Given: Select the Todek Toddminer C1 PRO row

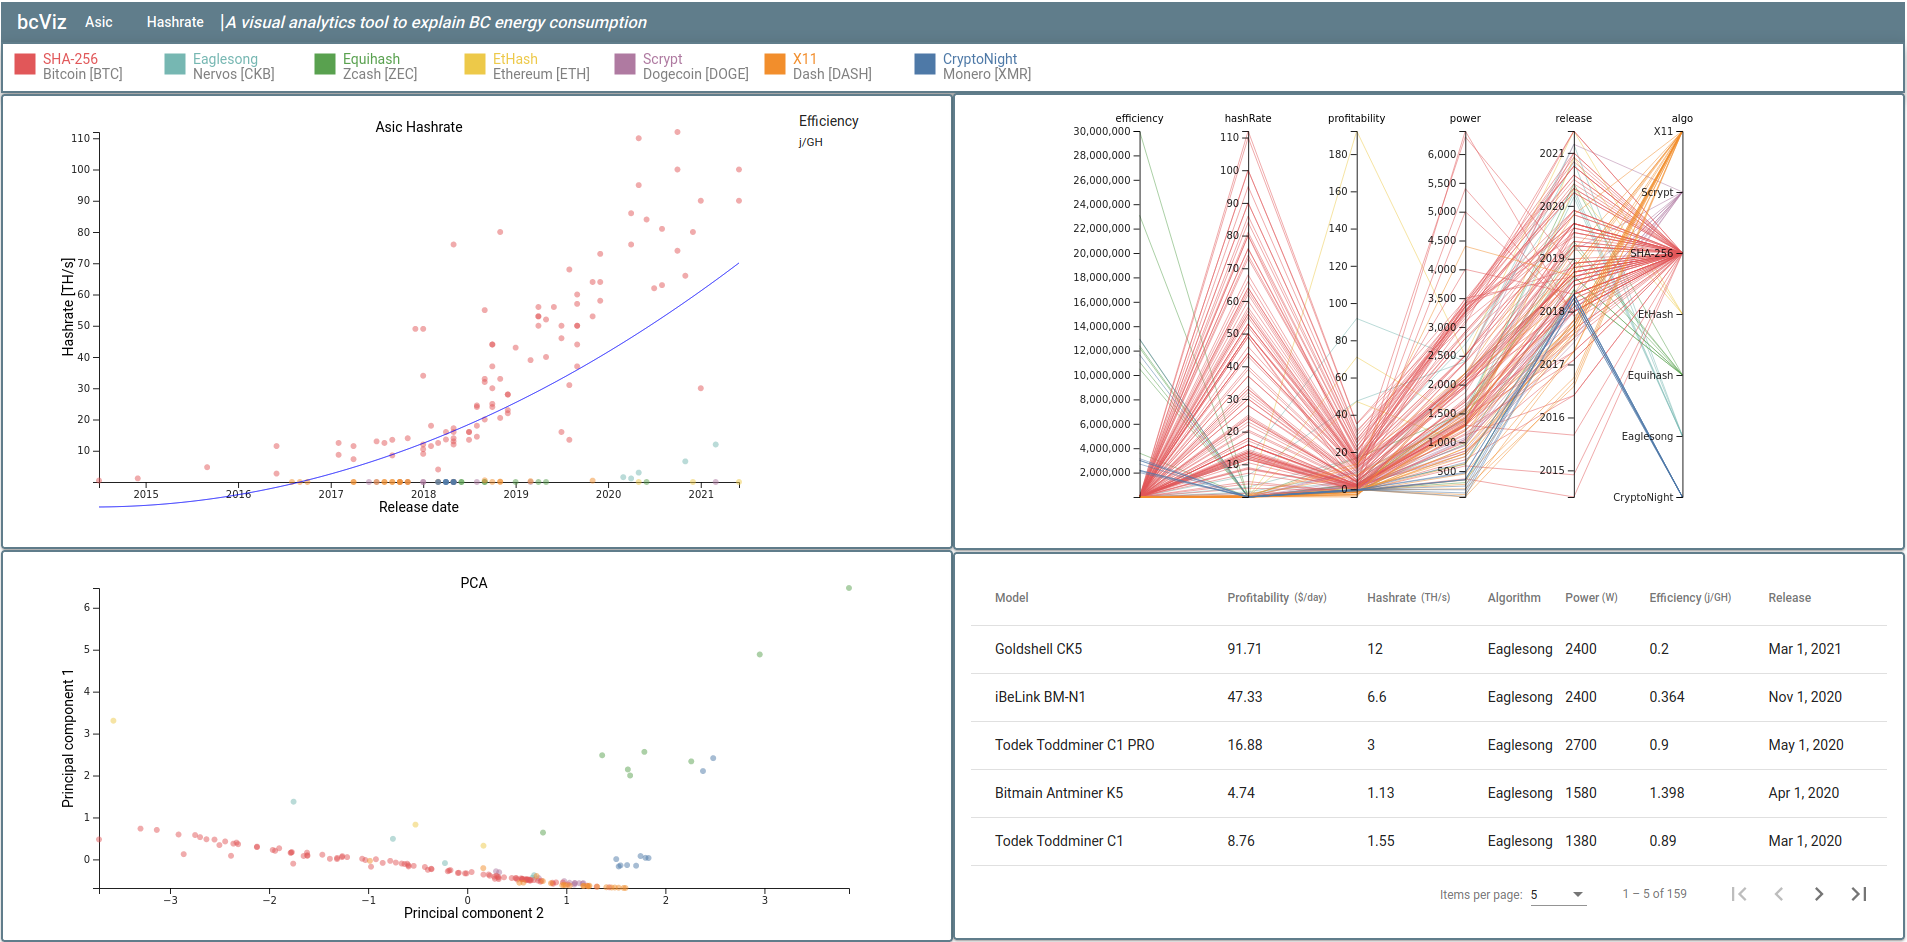Looking at the screenshot, I should 1429,745.
